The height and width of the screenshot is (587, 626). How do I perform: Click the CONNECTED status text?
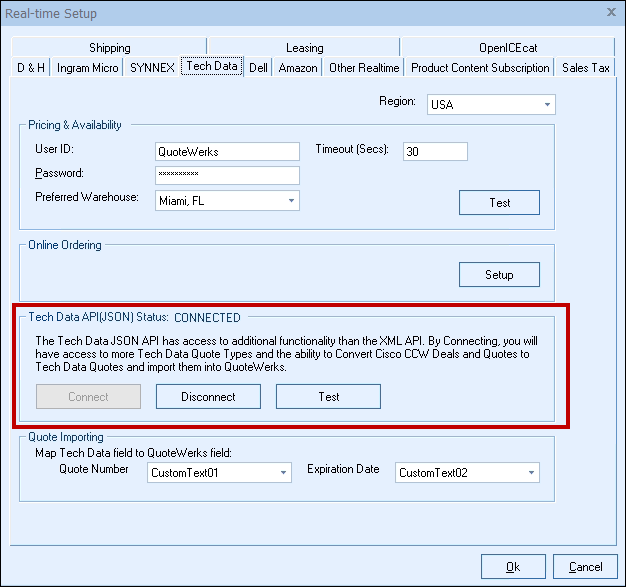point(207,317)
